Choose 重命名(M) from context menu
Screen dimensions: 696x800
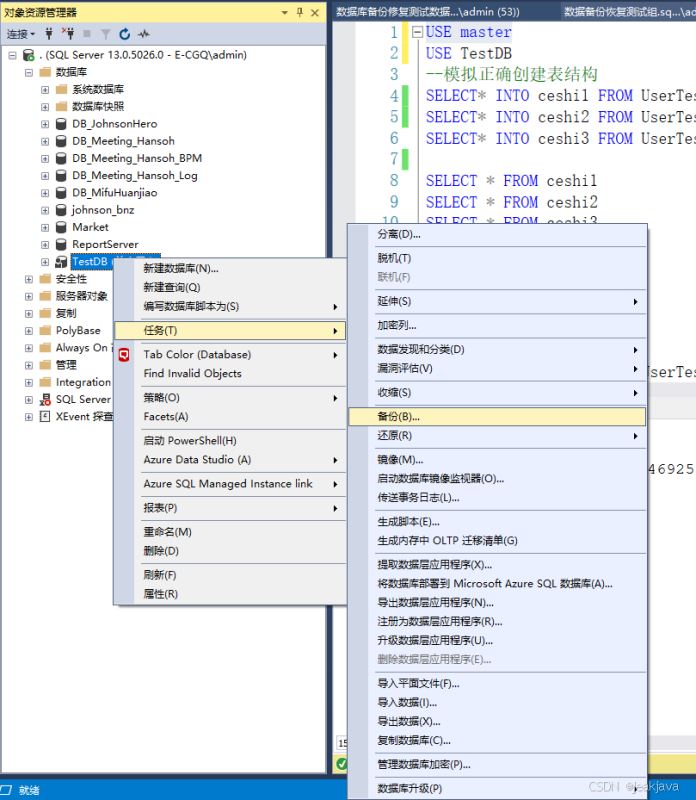(231, 532)
